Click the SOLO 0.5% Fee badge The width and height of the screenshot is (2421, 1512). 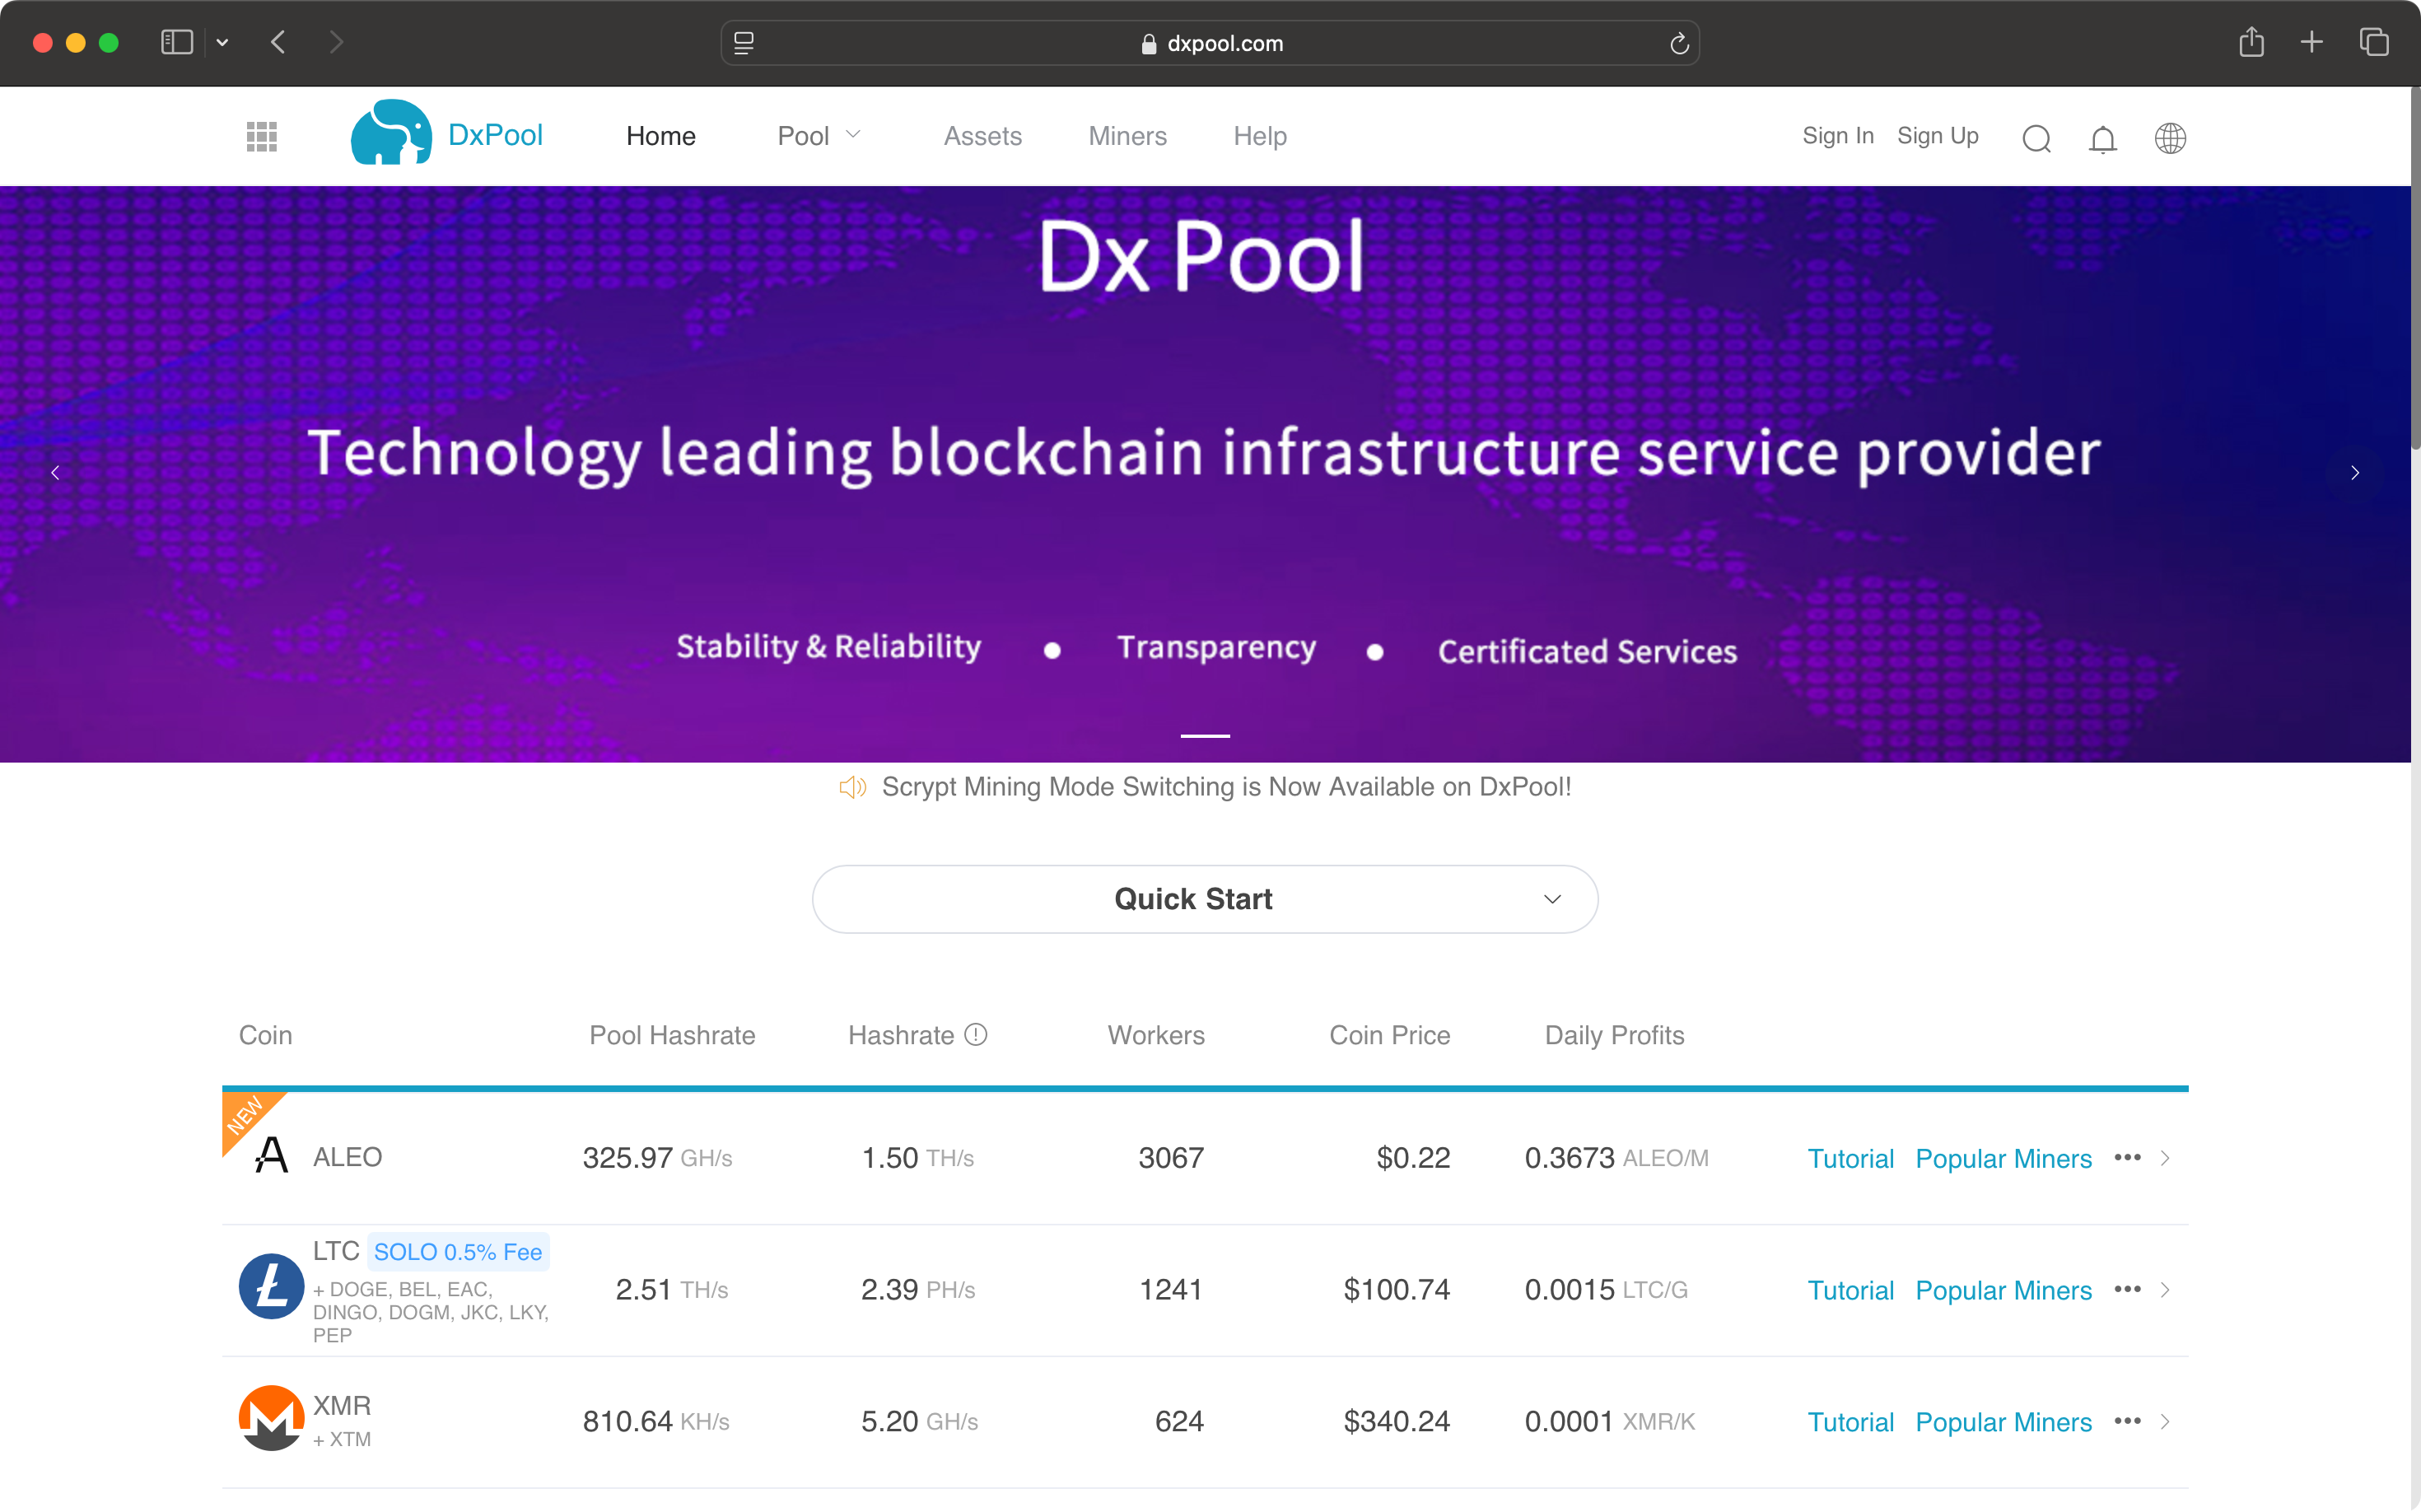click(458, 1252)
